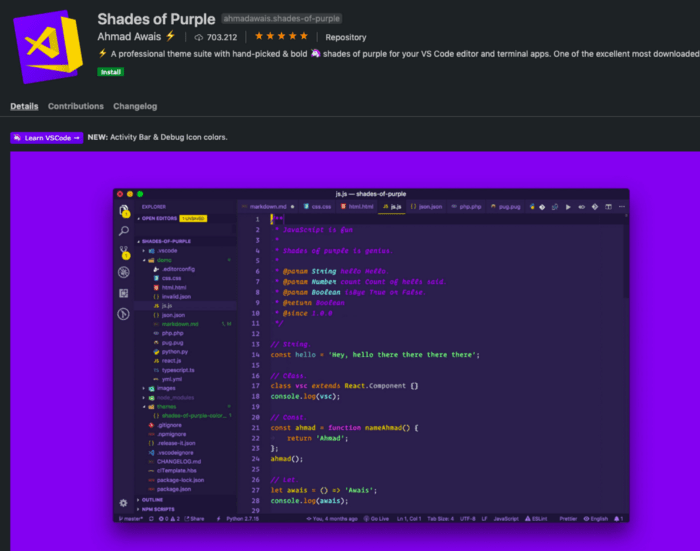Click the run play icon in preview toolbar
700x551 pixels.
click(568, 207)
